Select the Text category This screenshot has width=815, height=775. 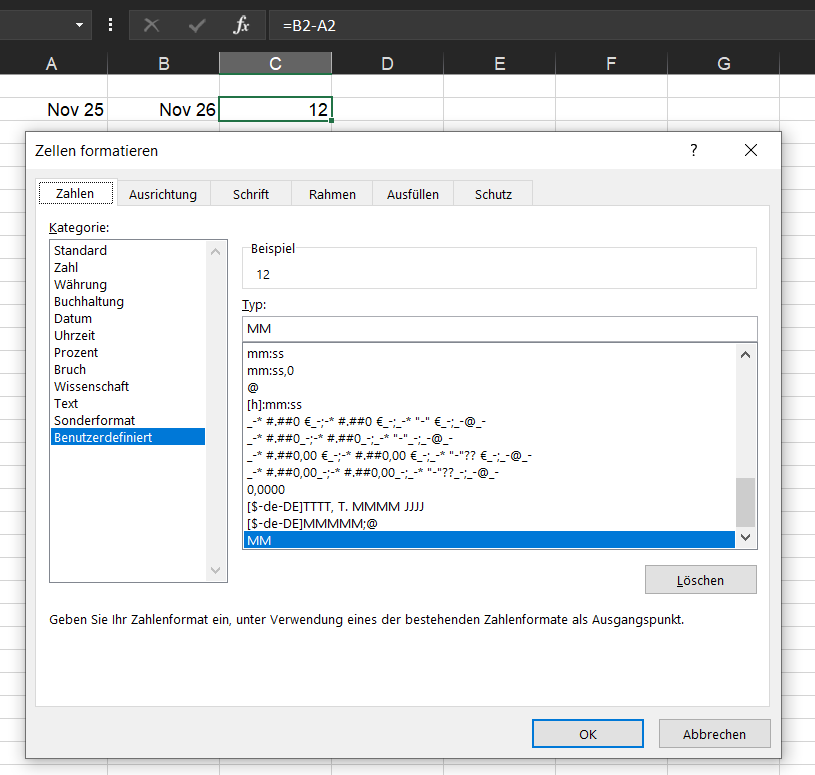(x=128, y=403)
